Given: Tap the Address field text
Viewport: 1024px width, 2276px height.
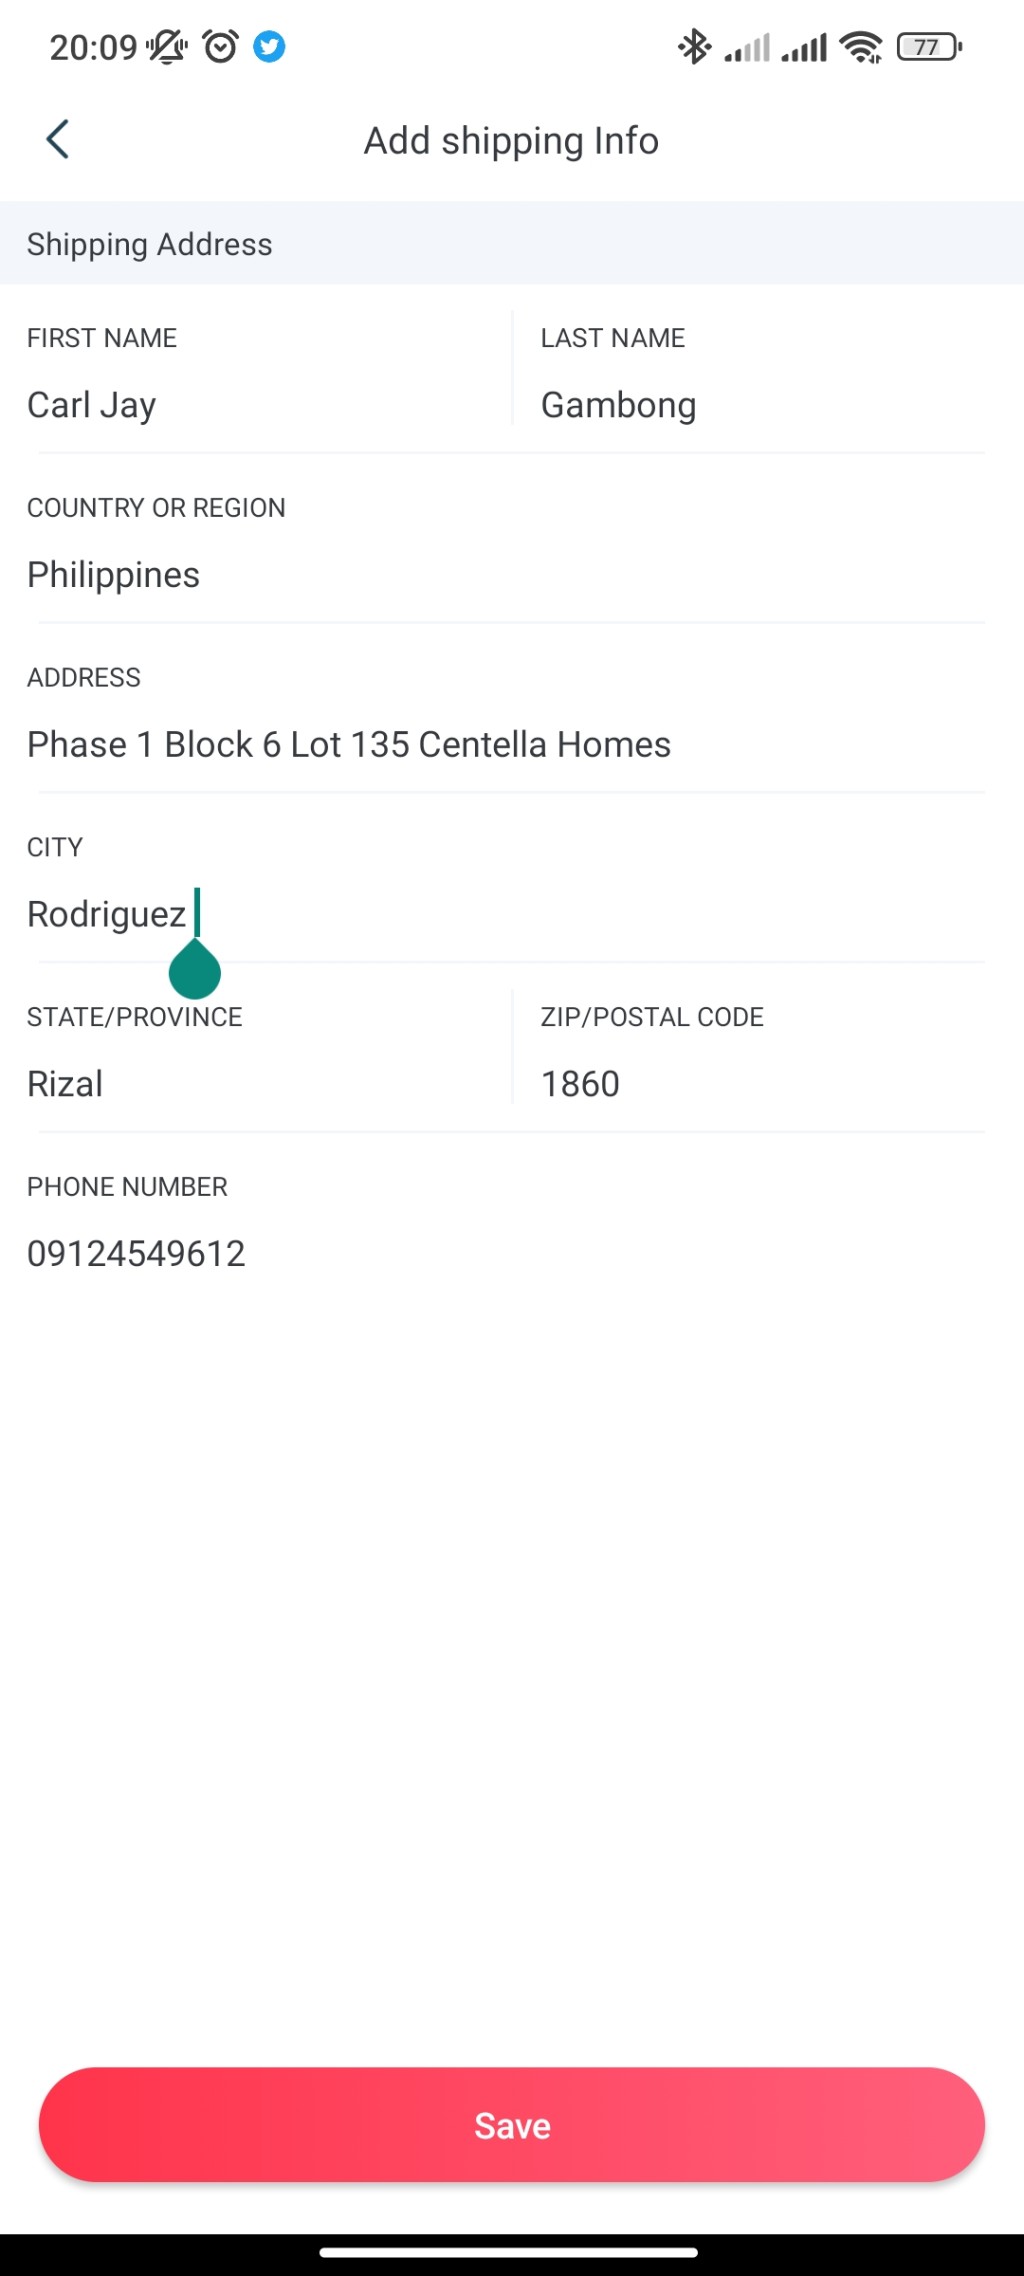Looking at the screenshot, I should (349, 745).
